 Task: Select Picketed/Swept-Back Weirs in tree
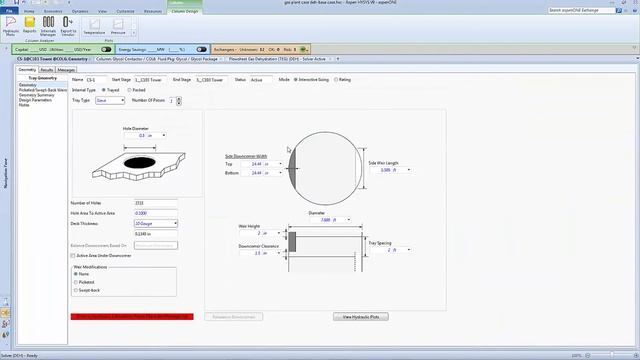(x=43, y=90)
